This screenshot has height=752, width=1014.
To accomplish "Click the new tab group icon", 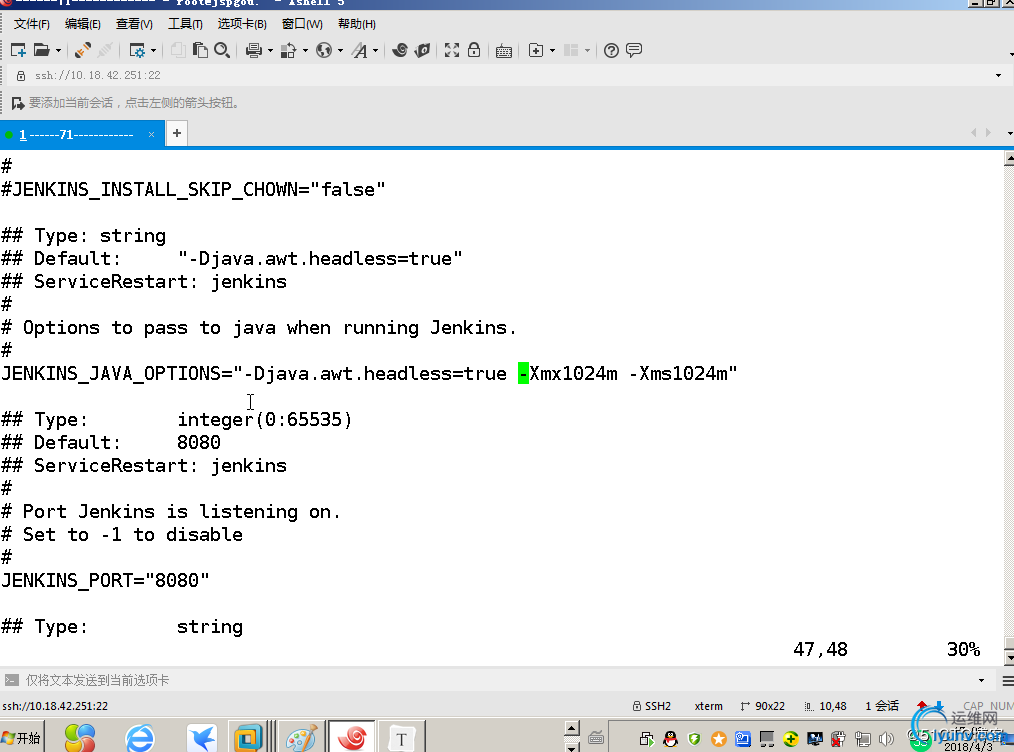I will tap(536, 50).
